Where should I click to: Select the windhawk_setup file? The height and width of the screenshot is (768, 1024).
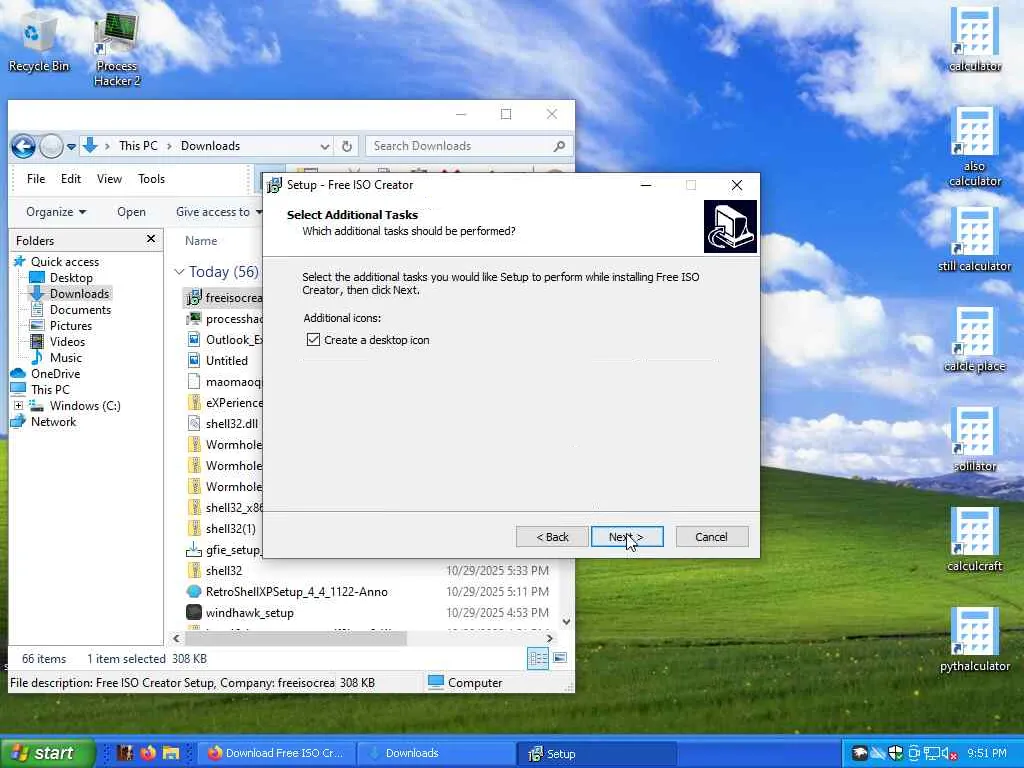(249, 613)
